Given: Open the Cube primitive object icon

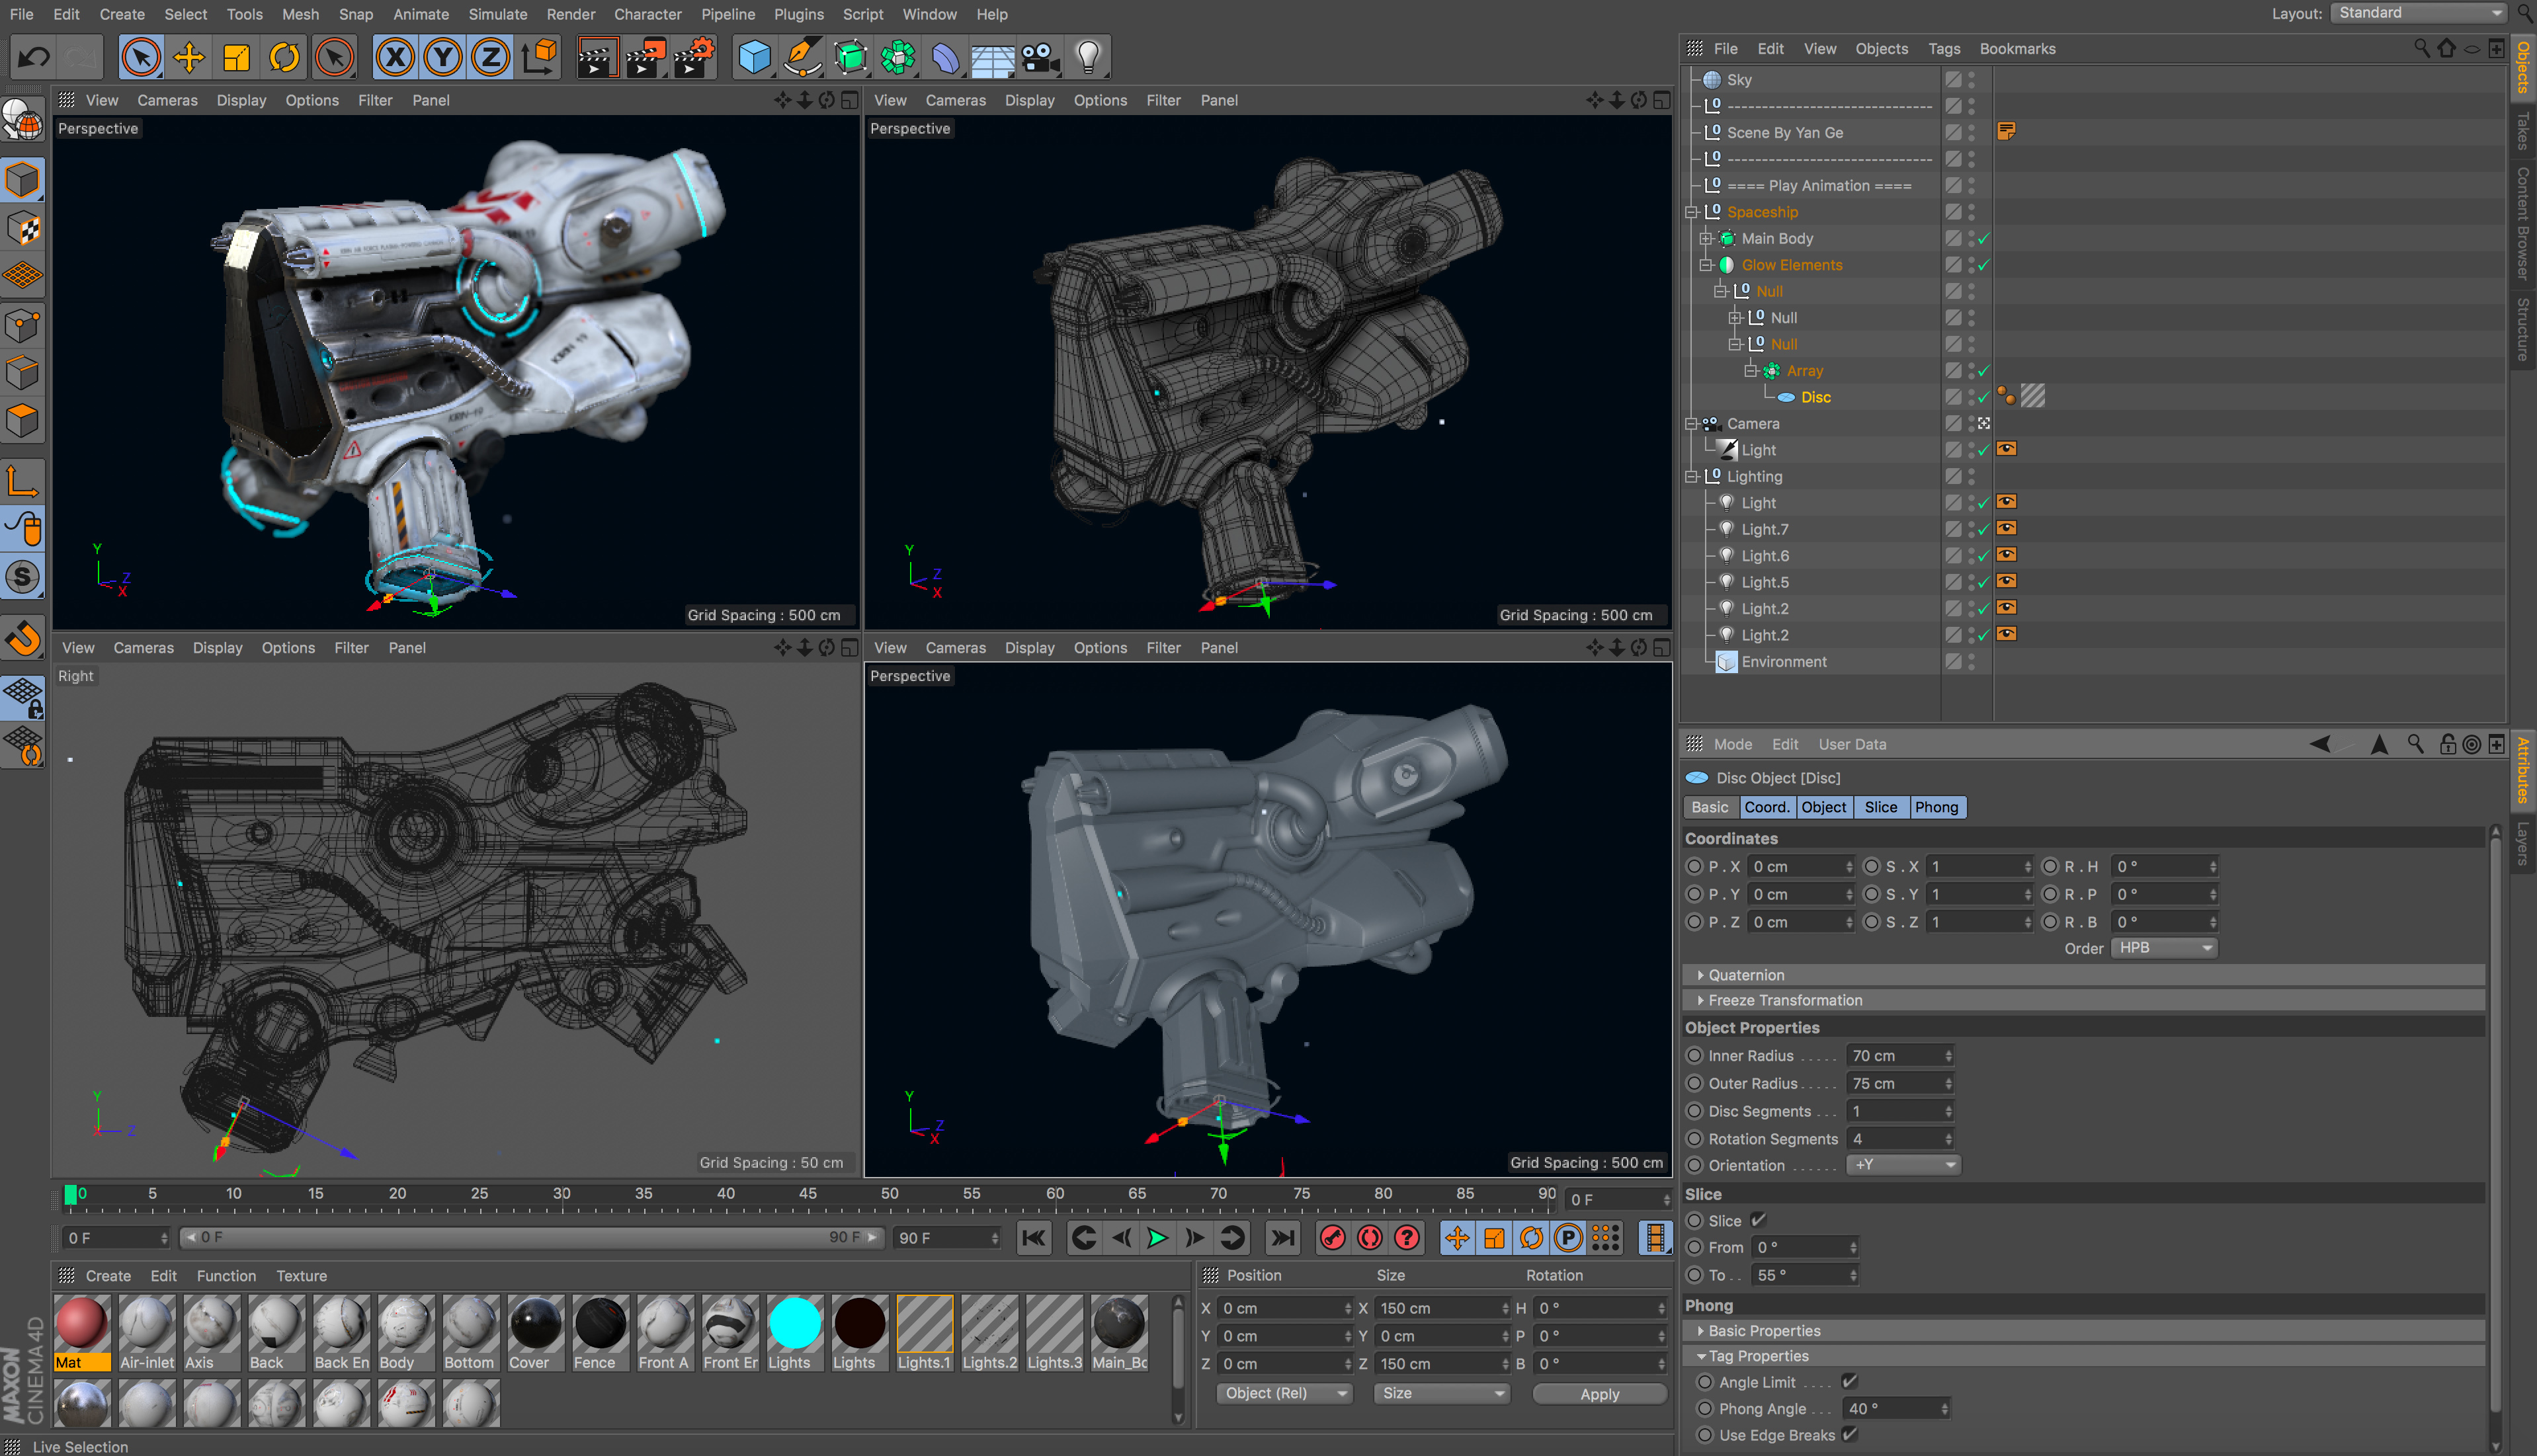Looking at the screenshot, I should click(754, 57).
